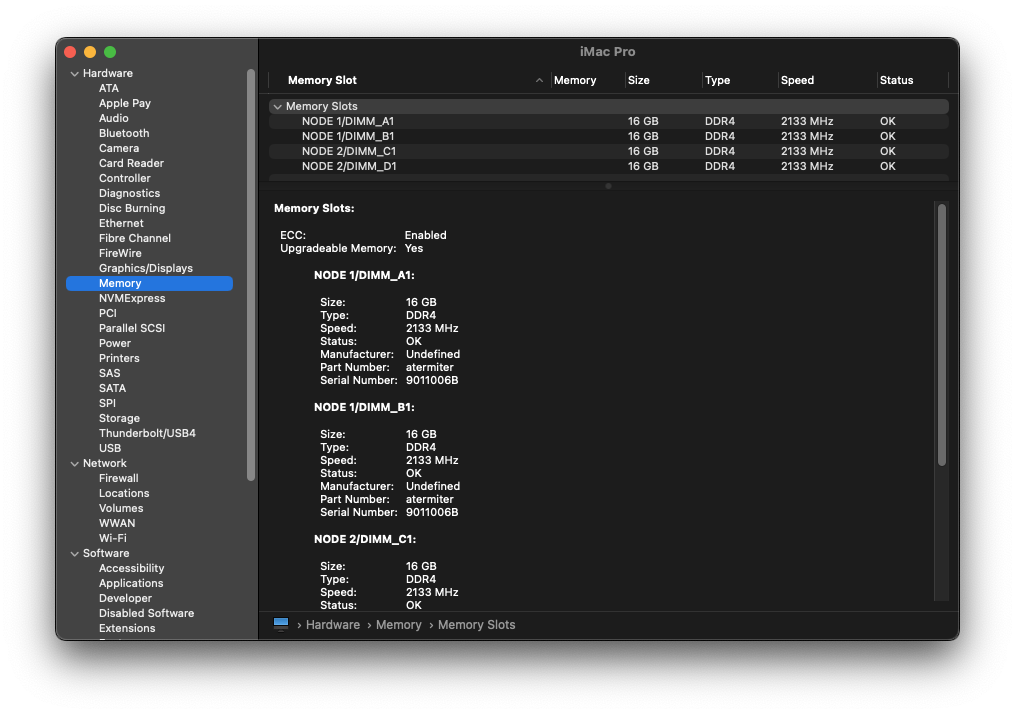The width and height of the screenshot is (1015, 714).
Task: Select Thunderbolt/USB4 in the sidebar
Action: pos(147,433)
